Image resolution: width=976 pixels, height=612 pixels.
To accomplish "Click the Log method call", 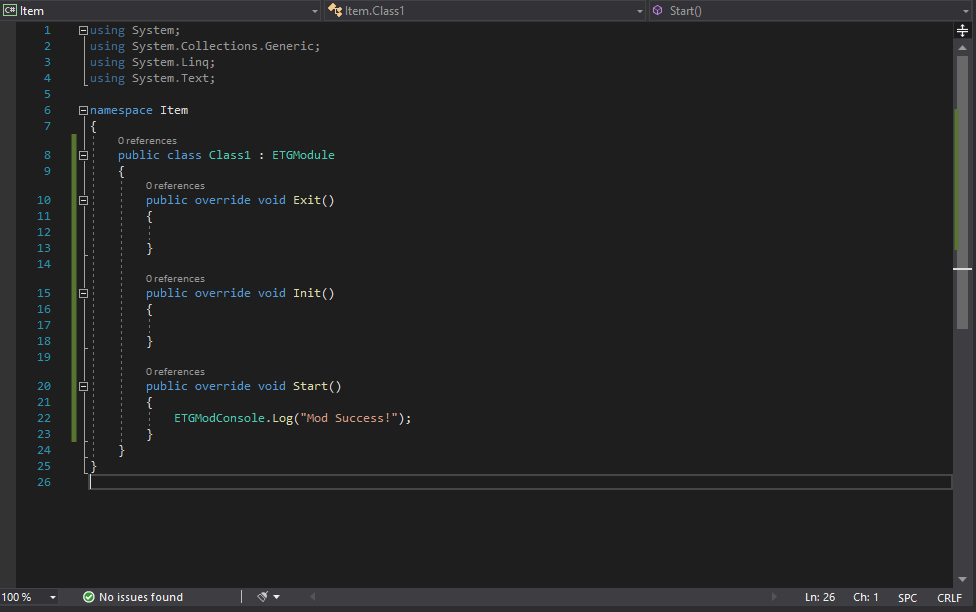I will (282, 418).
